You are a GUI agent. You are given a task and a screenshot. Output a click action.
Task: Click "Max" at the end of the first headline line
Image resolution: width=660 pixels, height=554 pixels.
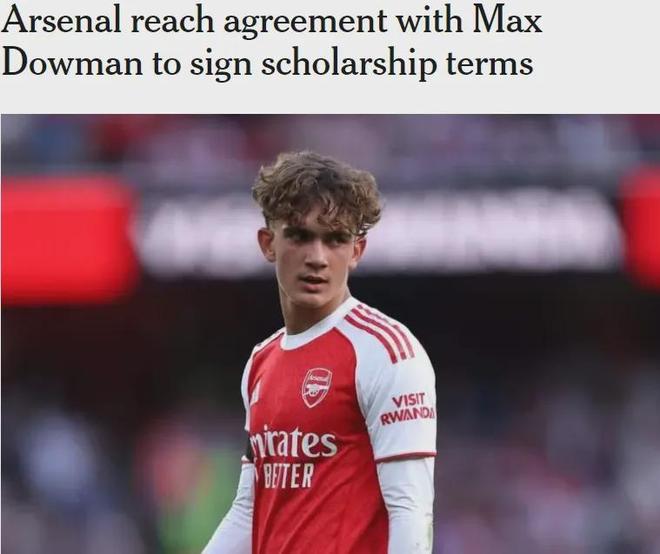click(x=507, y=20)
